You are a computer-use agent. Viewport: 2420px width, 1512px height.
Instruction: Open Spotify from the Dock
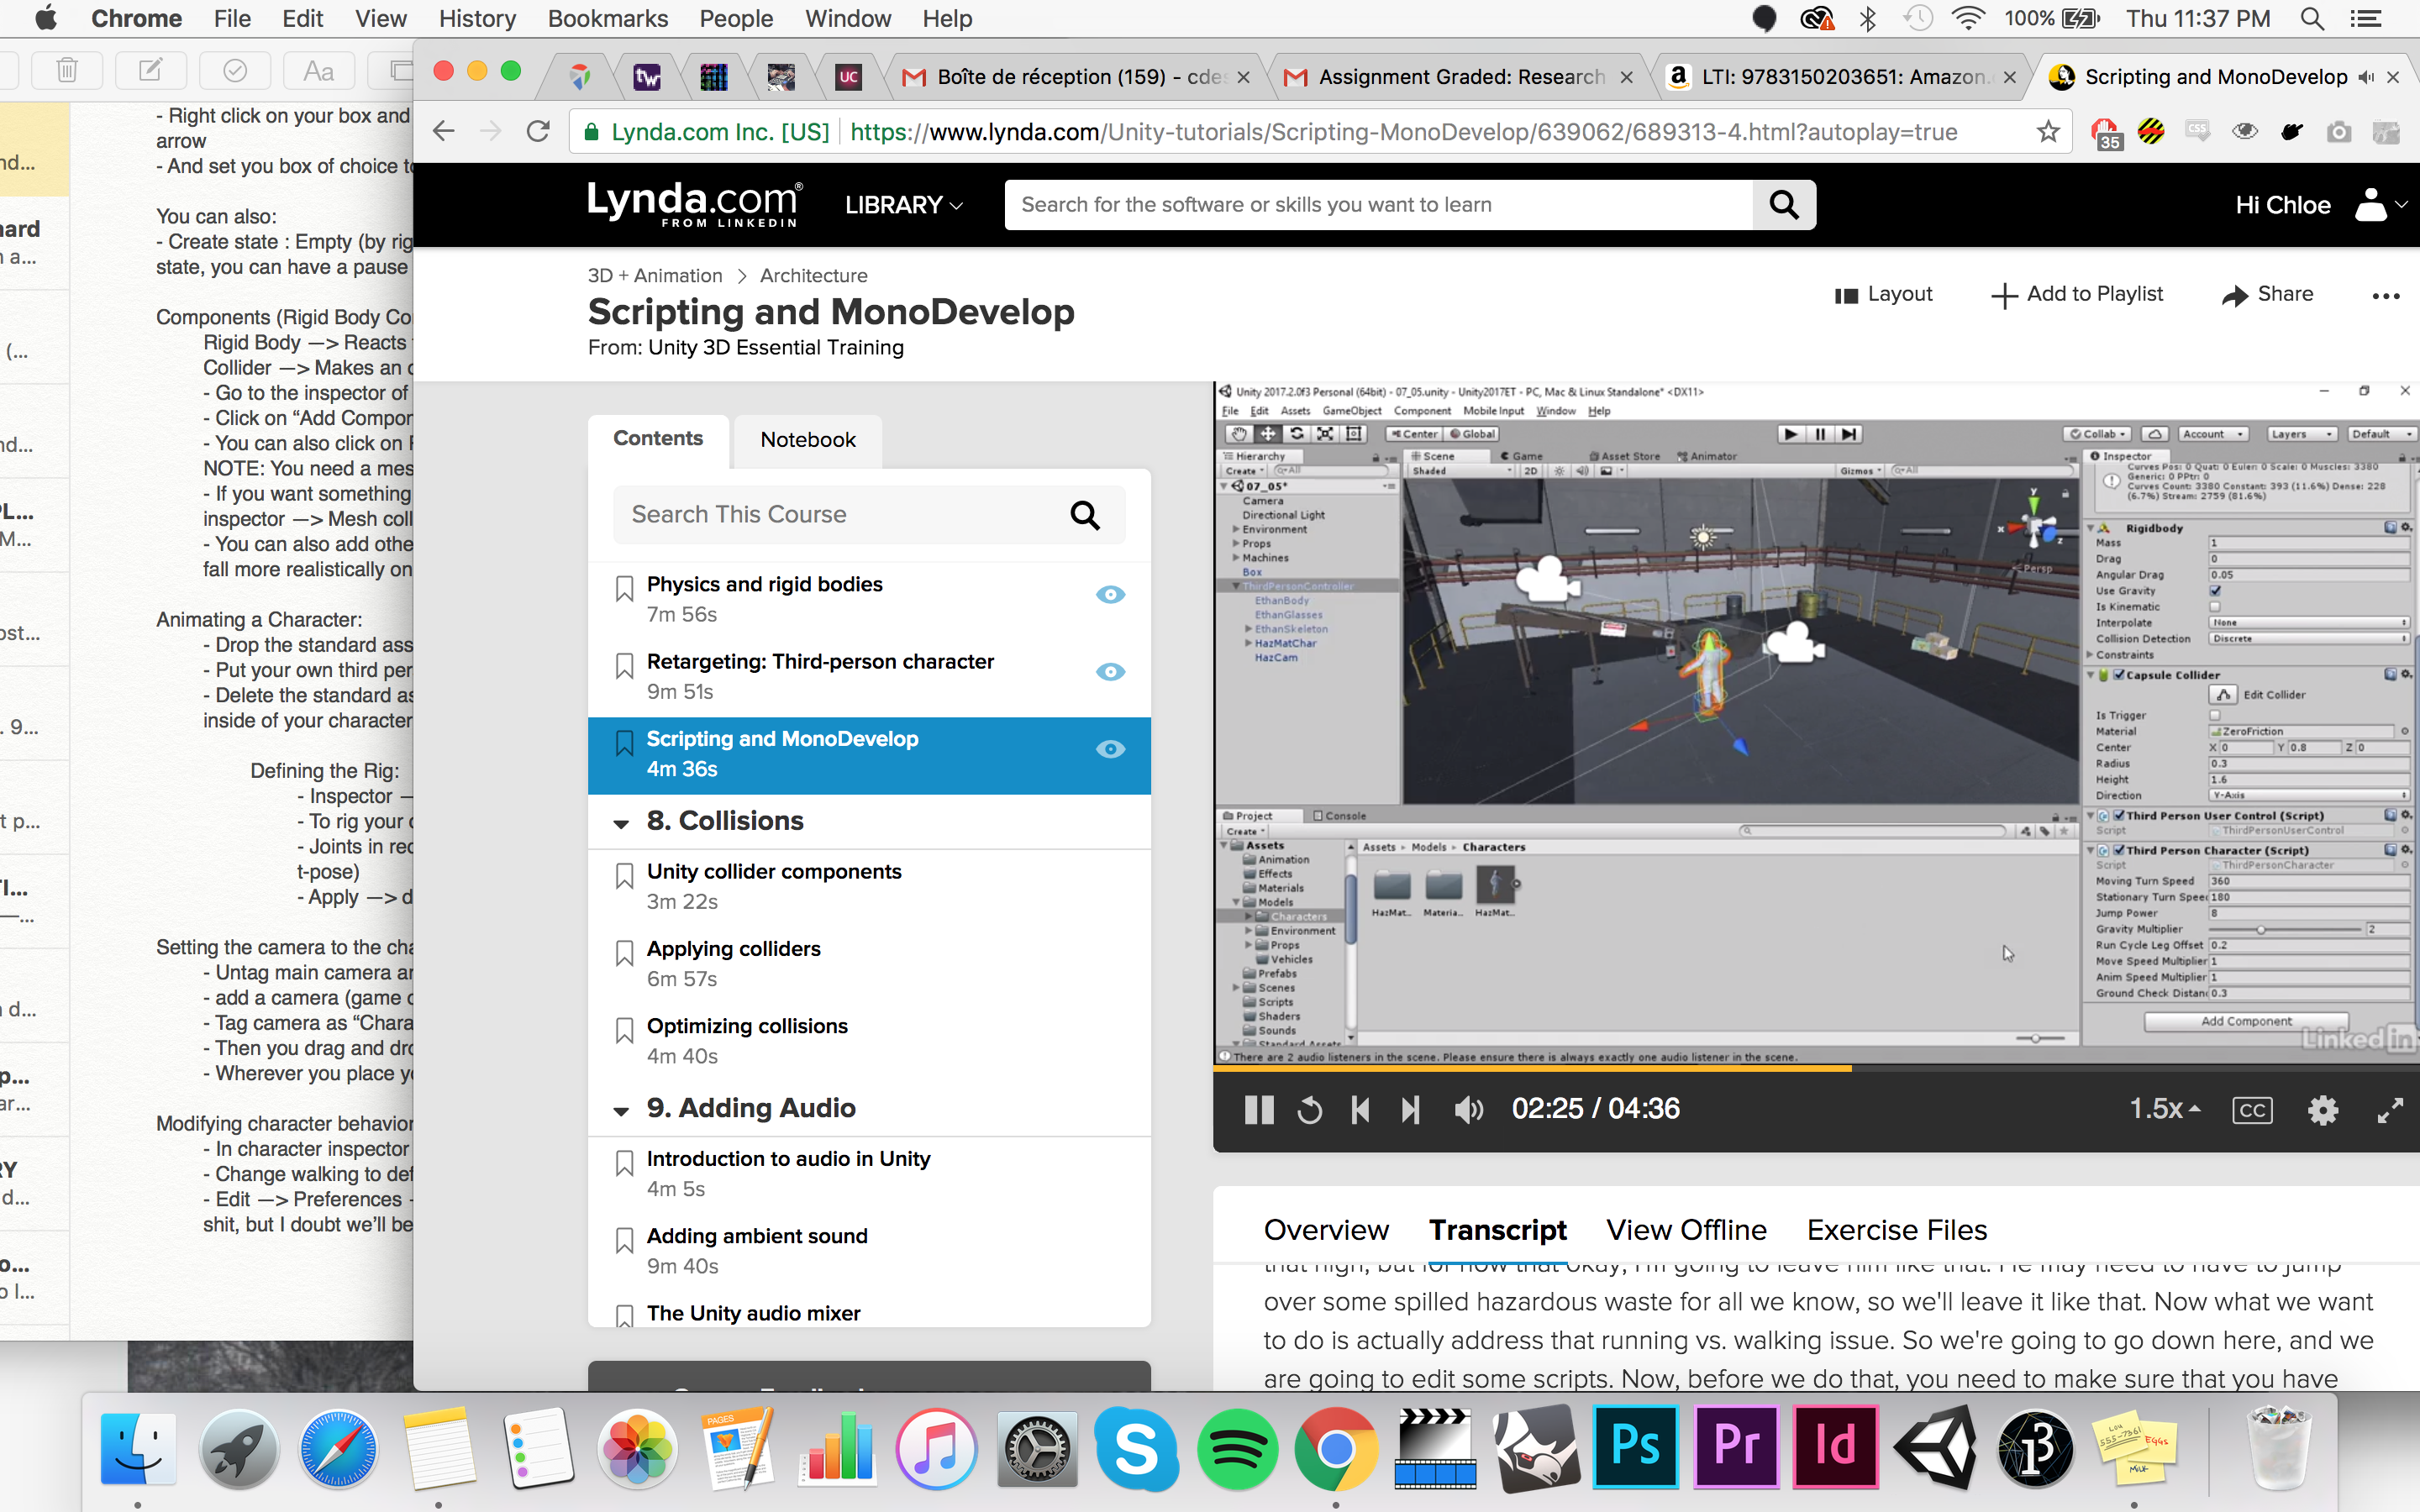coord(1236,1448)
